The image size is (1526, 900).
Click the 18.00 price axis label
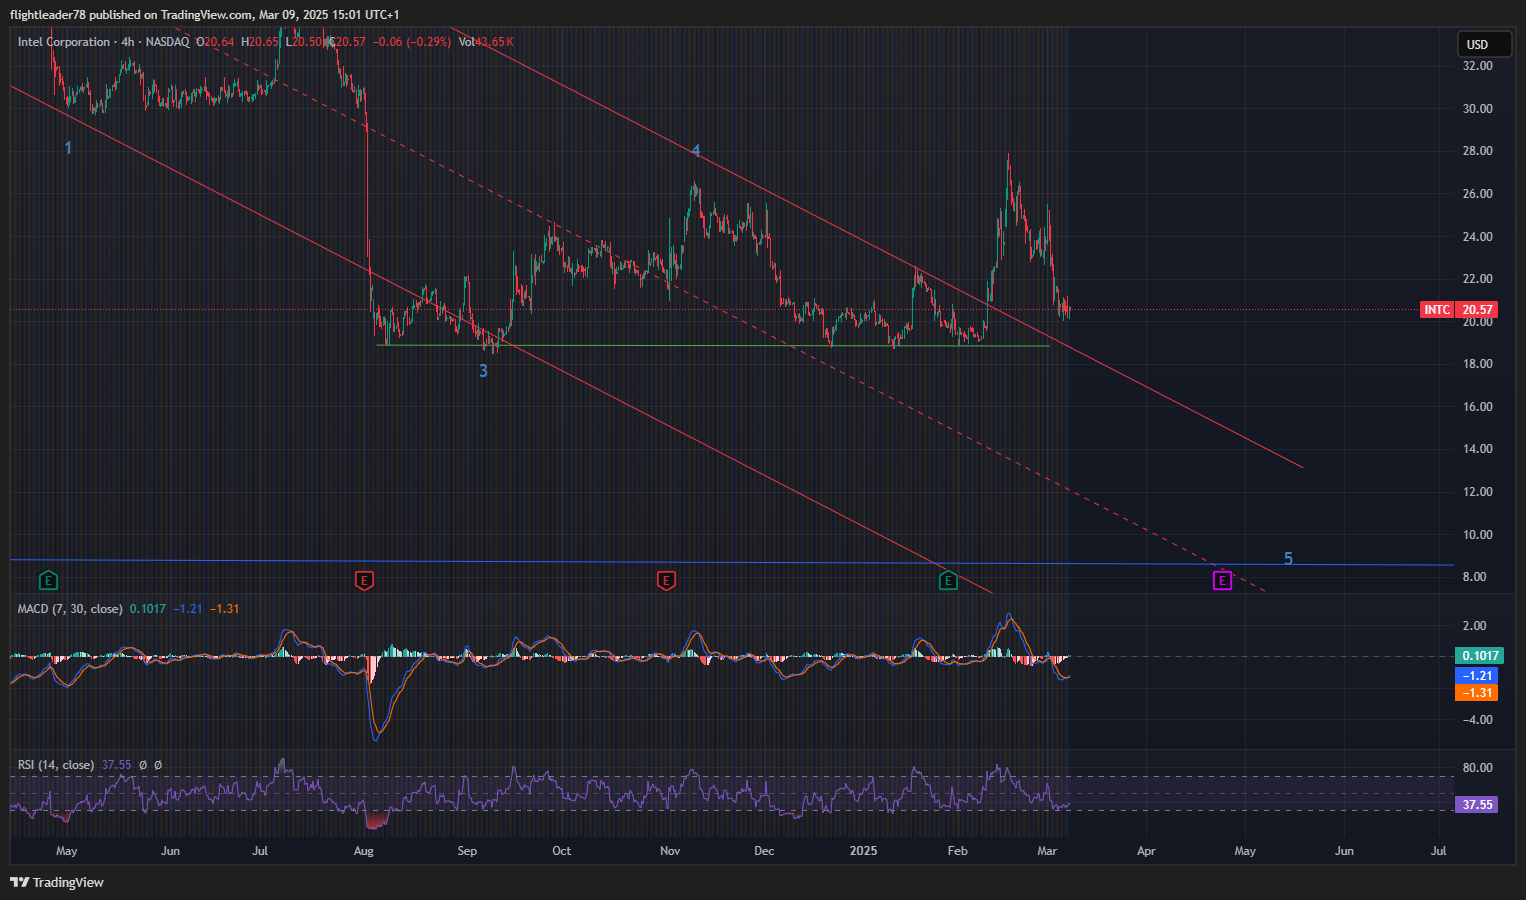[1477, 364]
